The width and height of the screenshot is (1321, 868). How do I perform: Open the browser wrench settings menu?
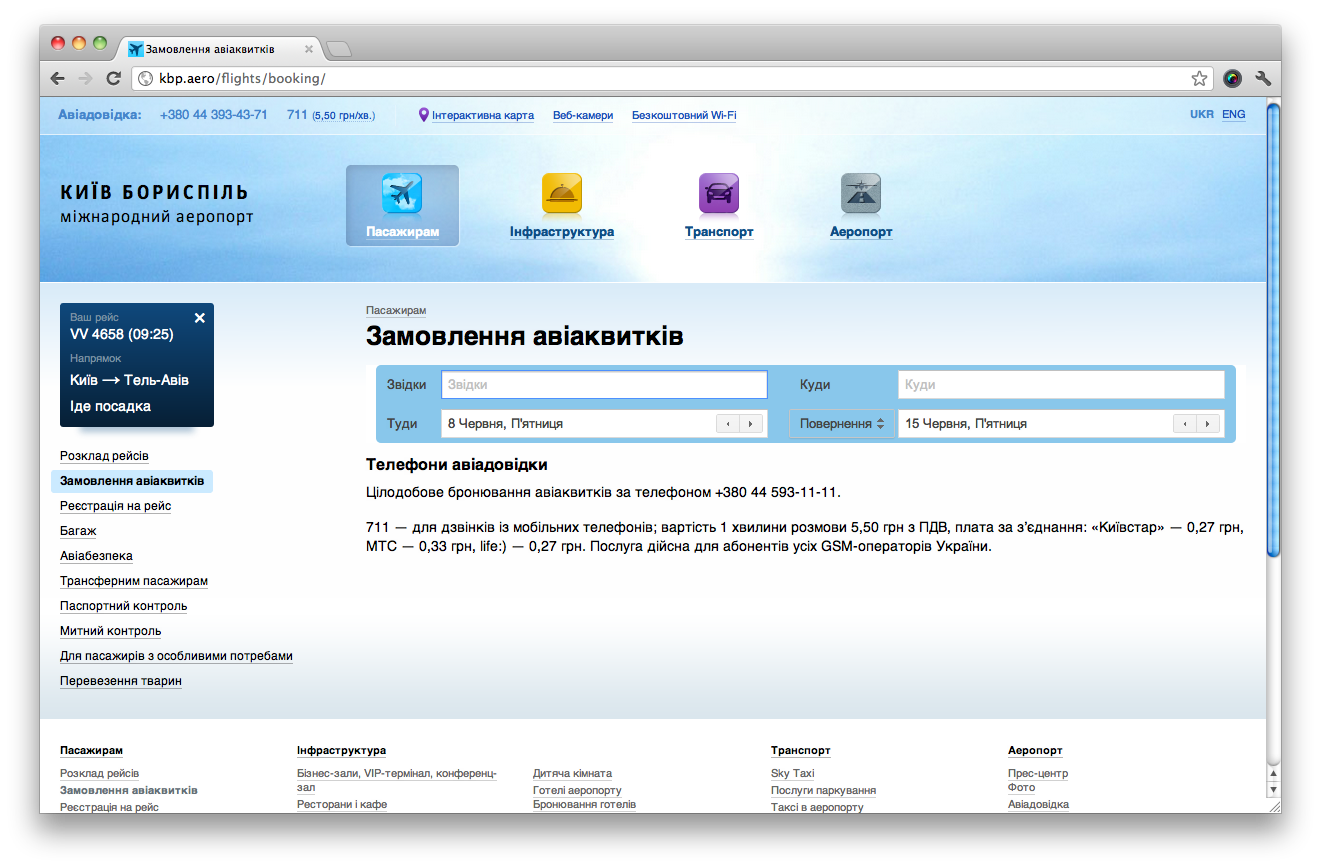(1262, 78)
